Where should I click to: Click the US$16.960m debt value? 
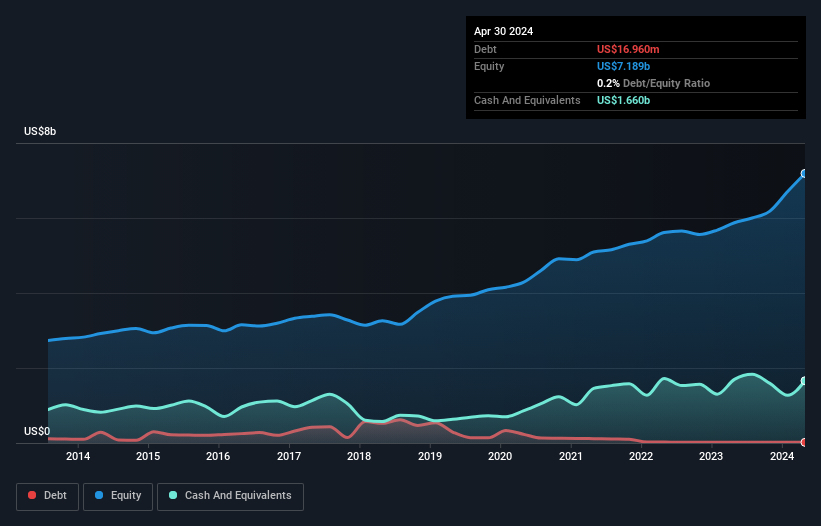tap(628, 49)
